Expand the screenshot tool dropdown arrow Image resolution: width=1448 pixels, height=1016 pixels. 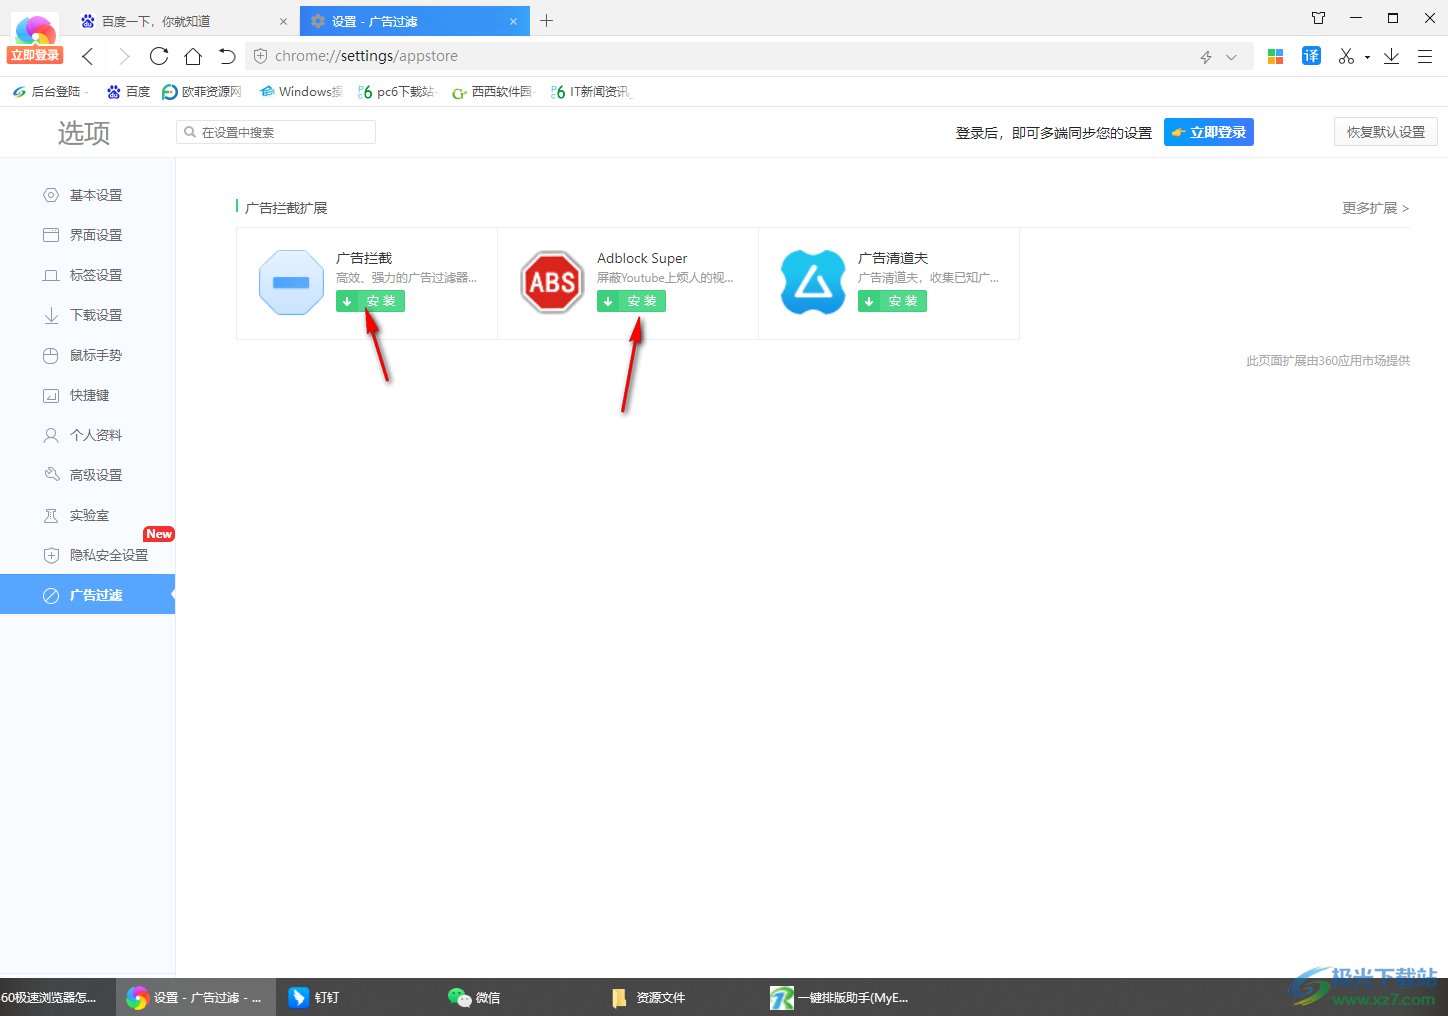tap(1367, 57)
